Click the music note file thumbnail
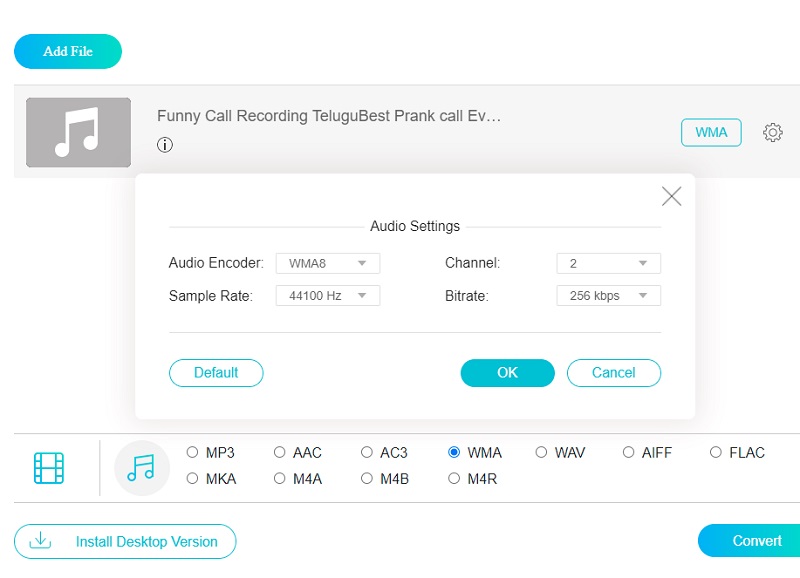Viewport: 800px width, 578px height. tap(78, 132)
